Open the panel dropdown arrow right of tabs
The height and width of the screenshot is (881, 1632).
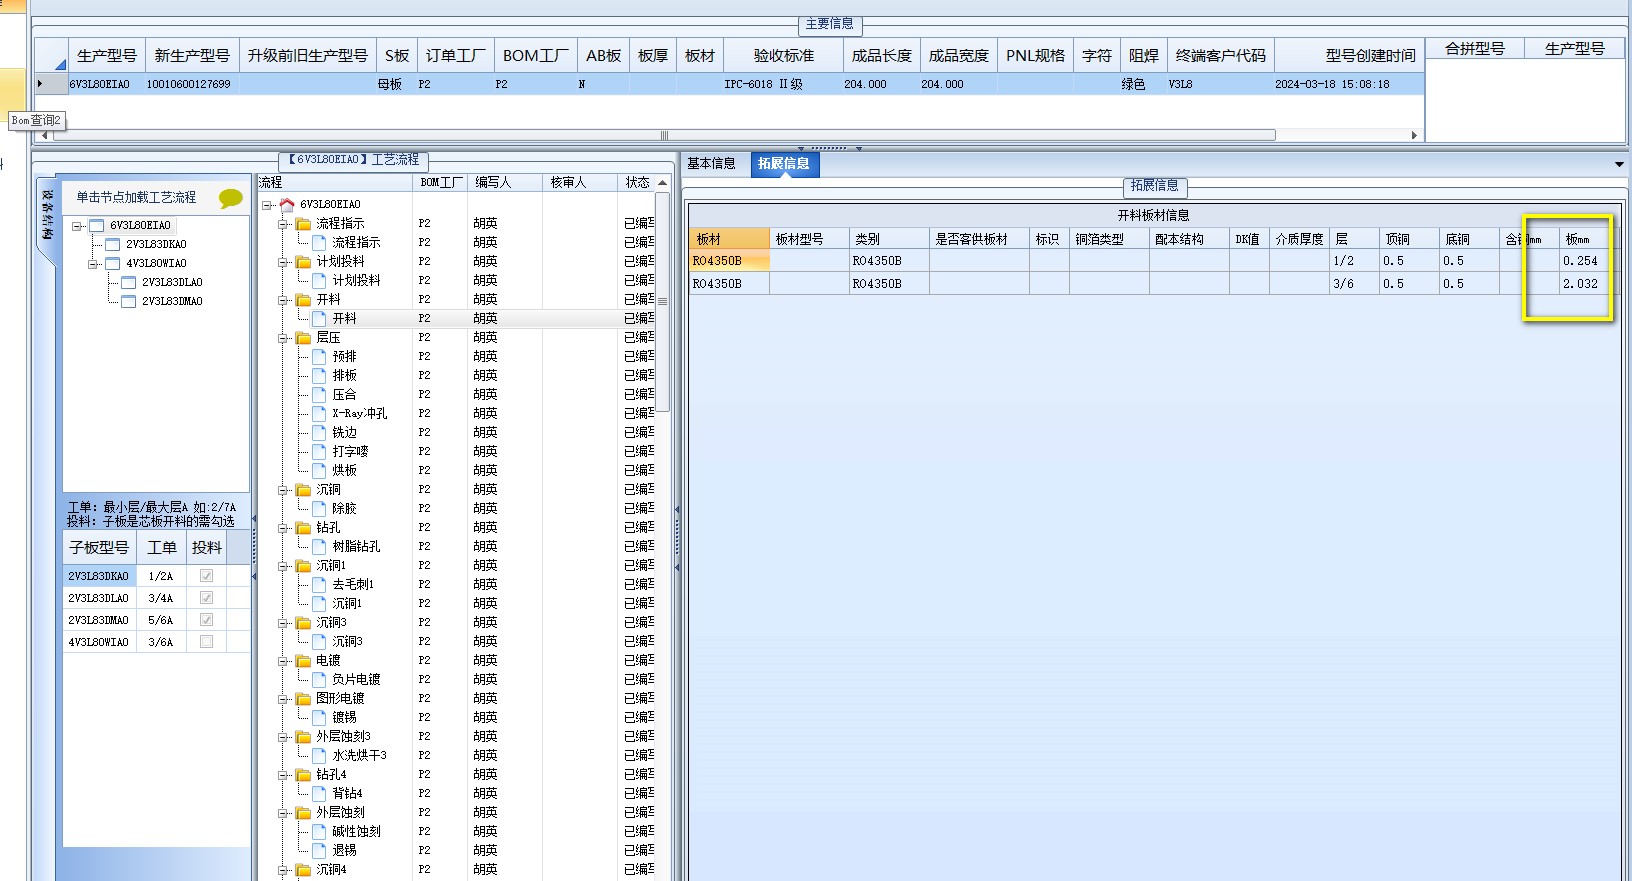(x=1619, y=164)
